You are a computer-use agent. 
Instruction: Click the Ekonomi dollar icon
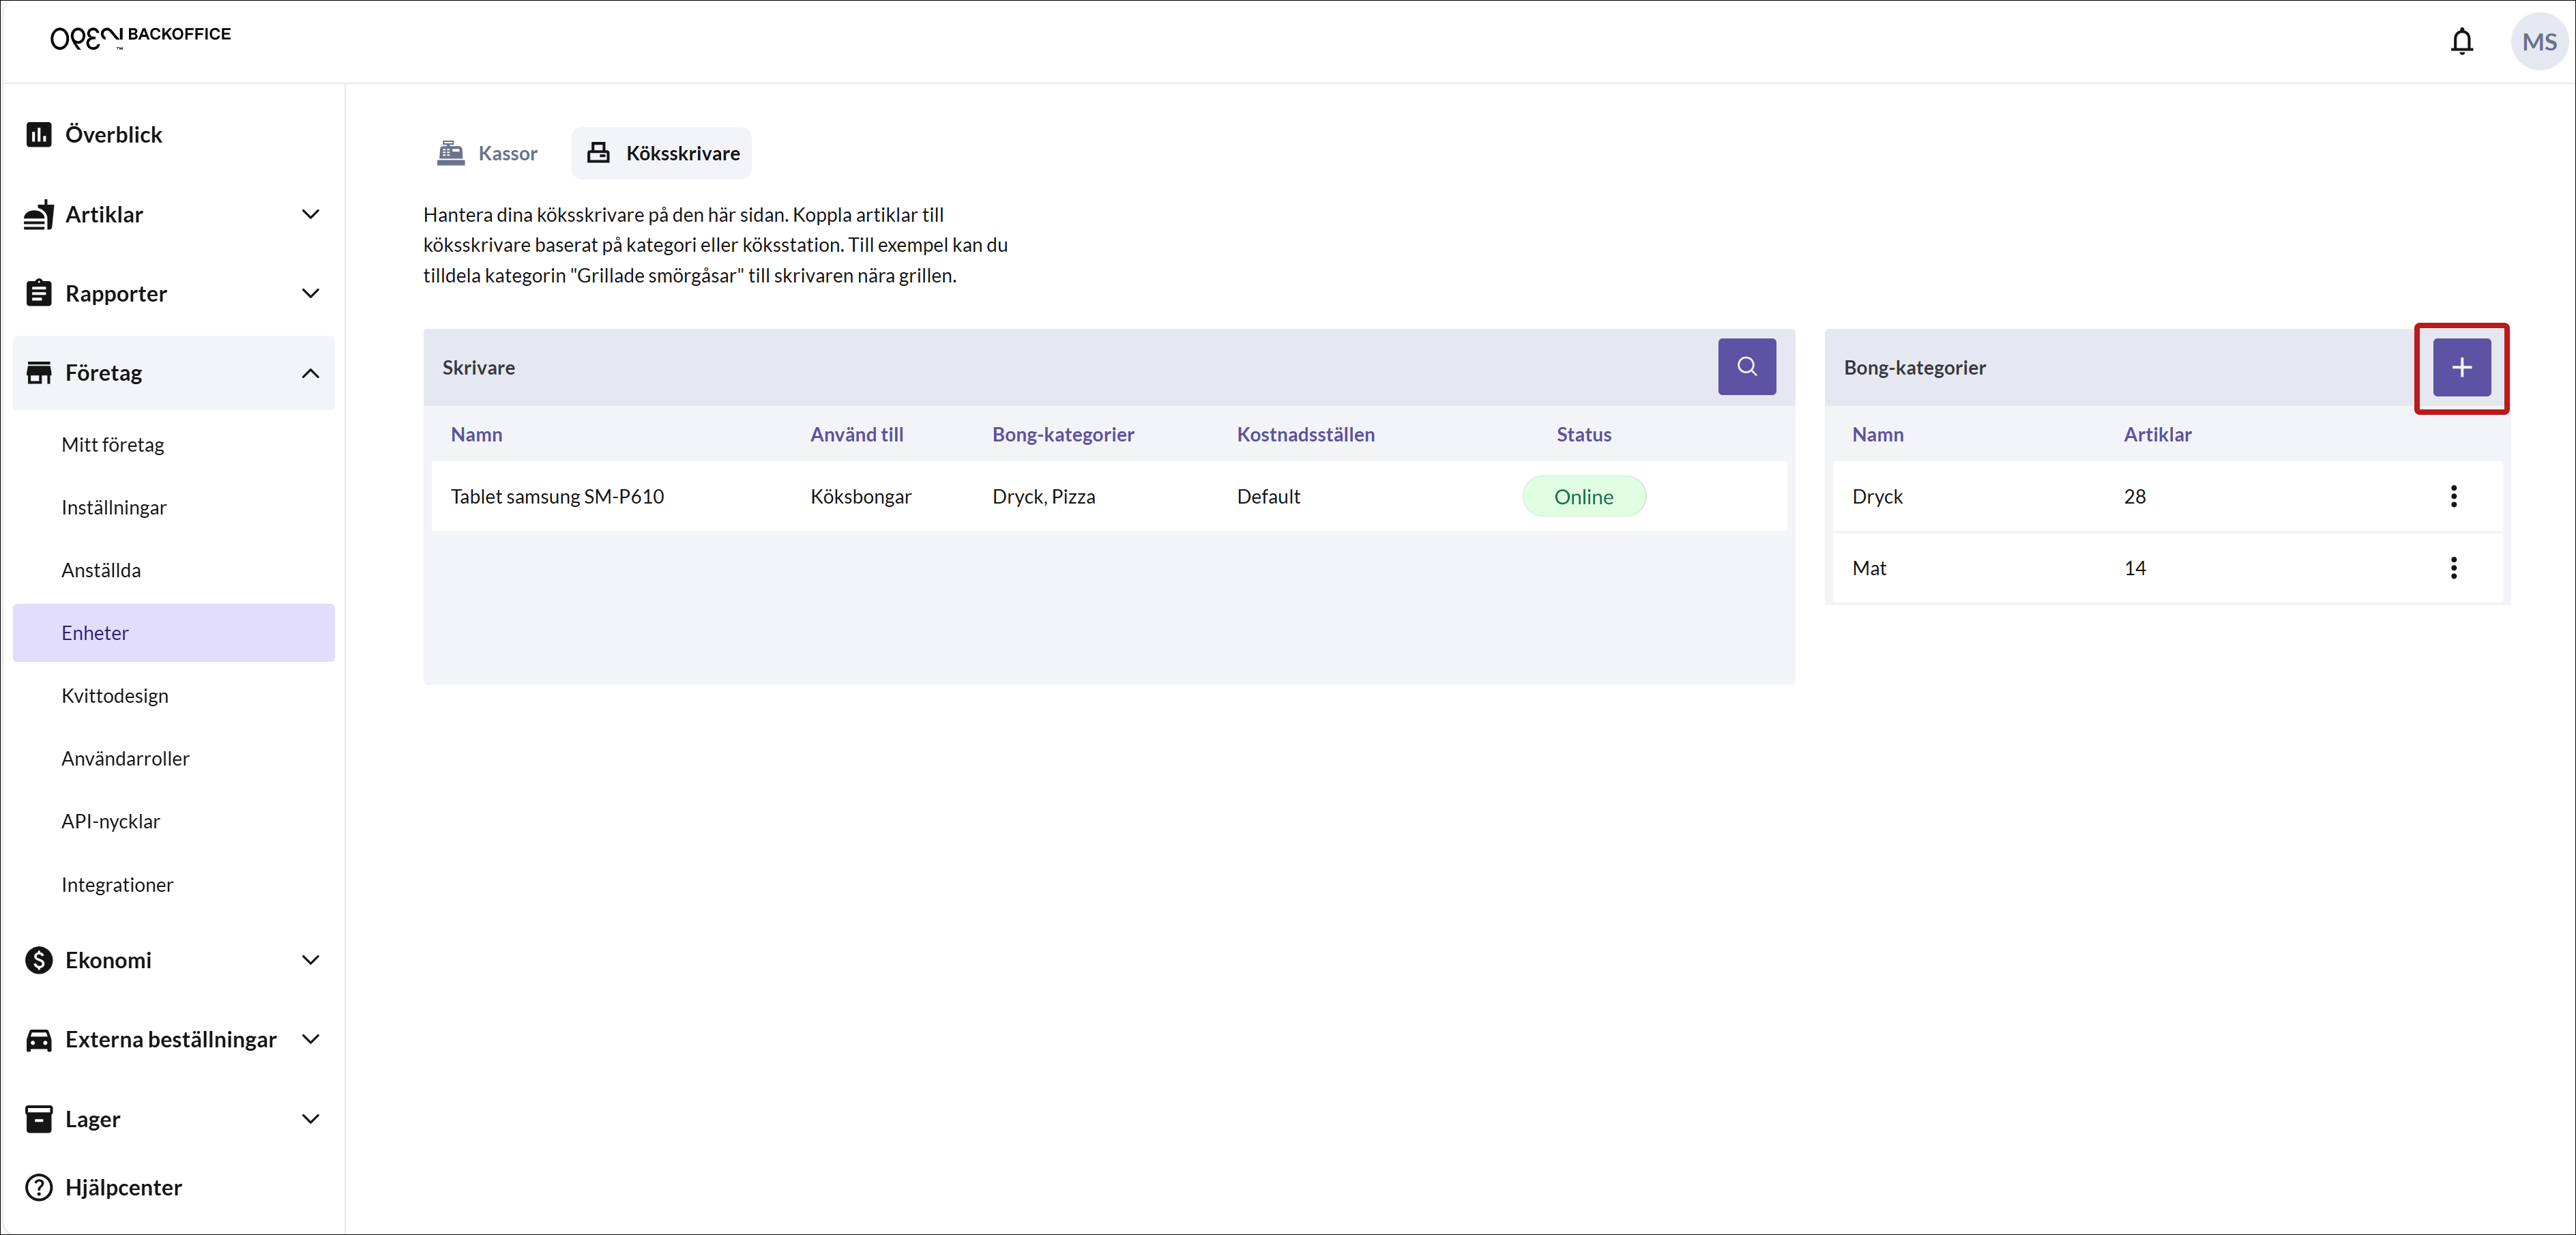point(39,960)
